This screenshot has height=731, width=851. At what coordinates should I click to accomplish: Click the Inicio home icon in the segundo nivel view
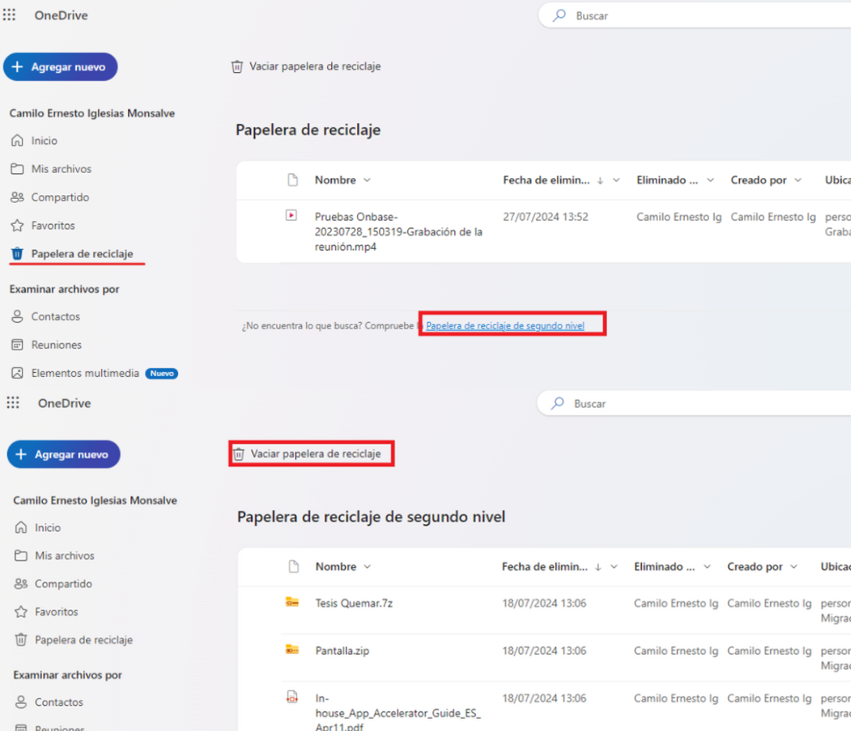[x=21, y=527]
